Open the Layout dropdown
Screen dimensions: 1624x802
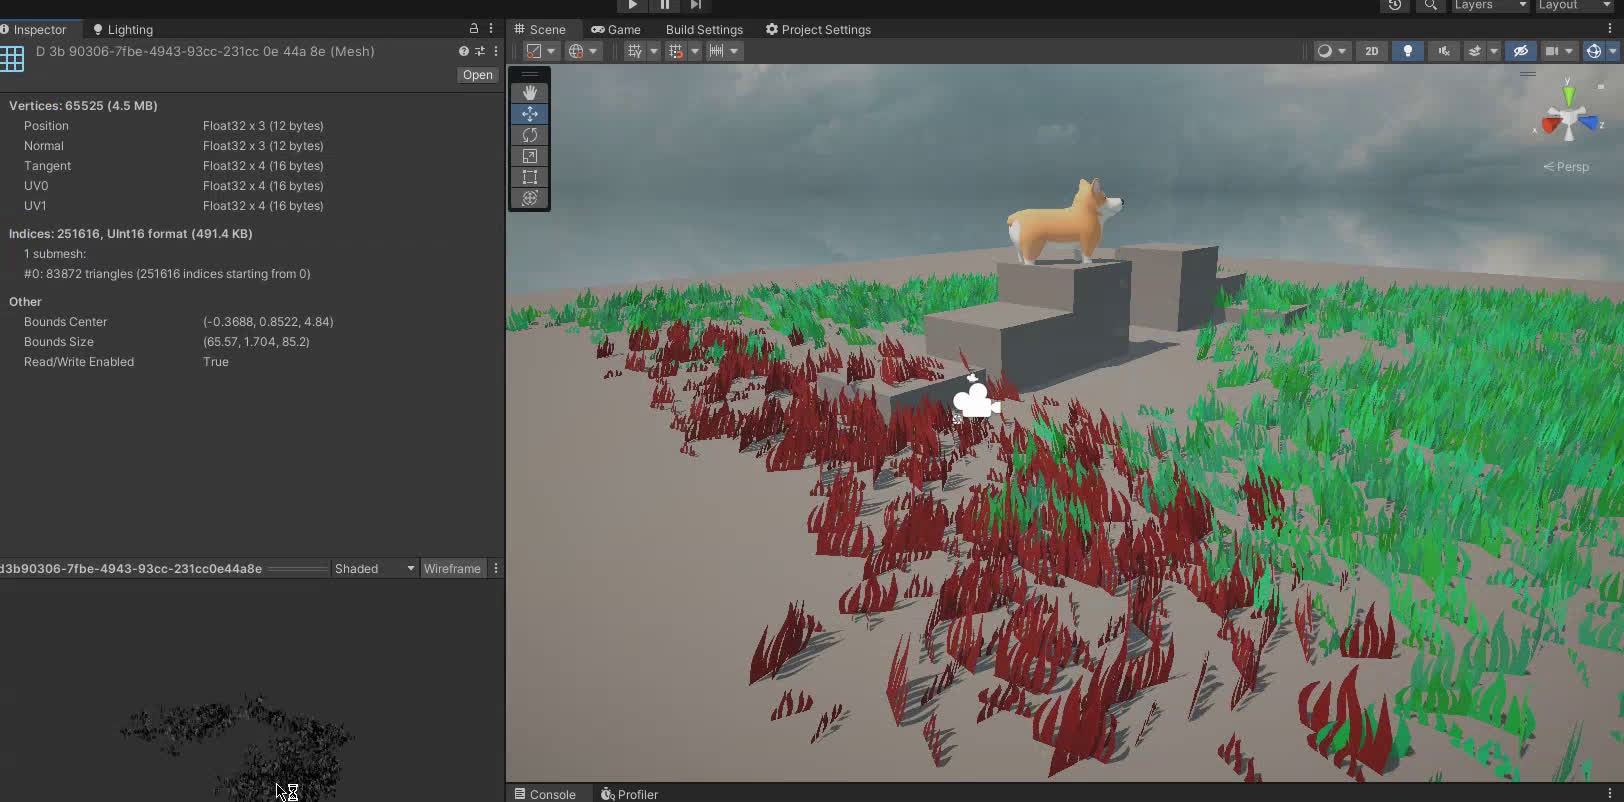[x=1574, y=5]
